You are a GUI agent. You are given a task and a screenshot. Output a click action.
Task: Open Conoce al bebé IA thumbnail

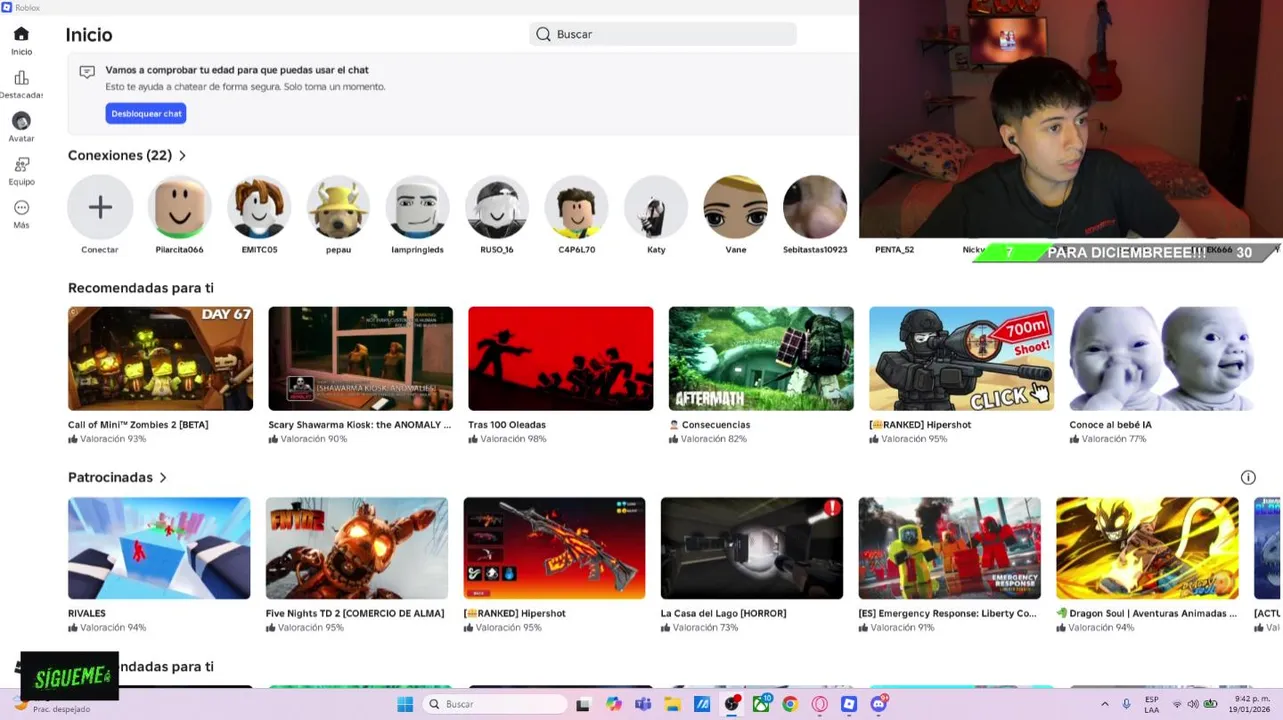(1161, 358)
